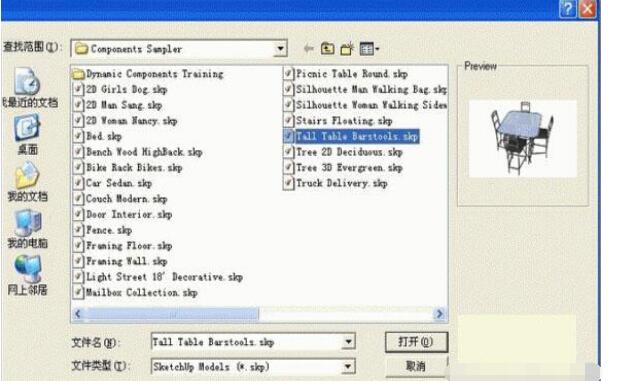Select Truck Delivery.skp file

[x=335, y=183]
